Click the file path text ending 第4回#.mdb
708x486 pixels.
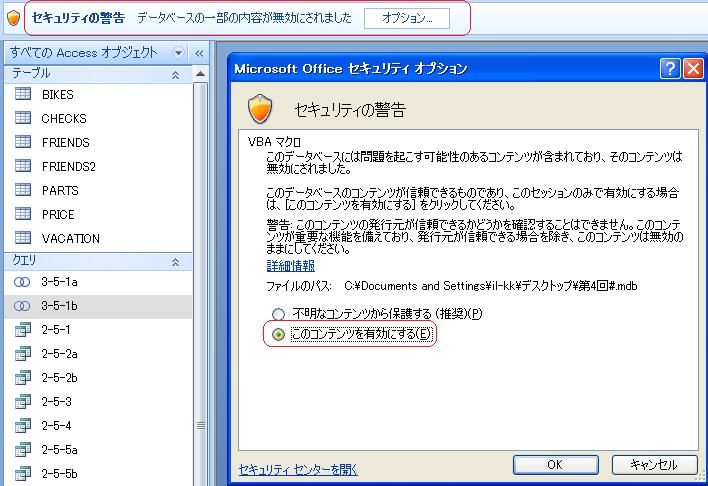(490, 286)
